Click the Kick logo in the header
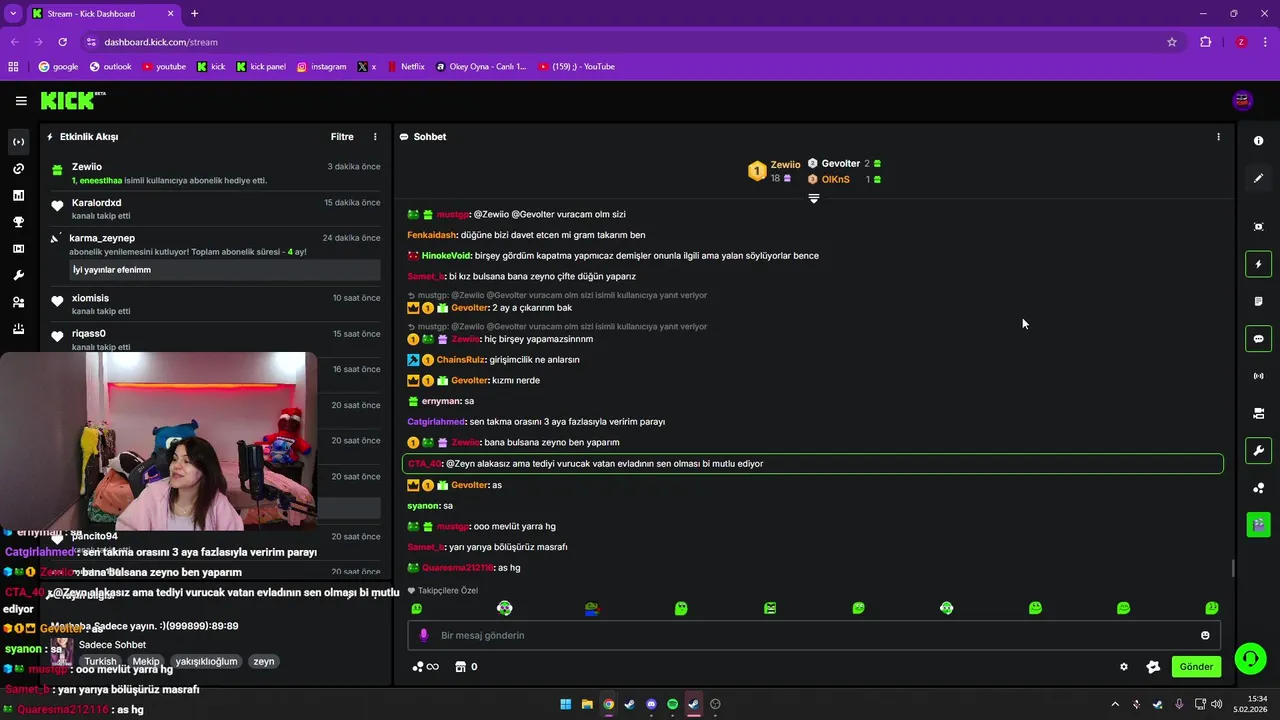Image resolution: width=1280 pixels, height=720 pixels. 72,100
